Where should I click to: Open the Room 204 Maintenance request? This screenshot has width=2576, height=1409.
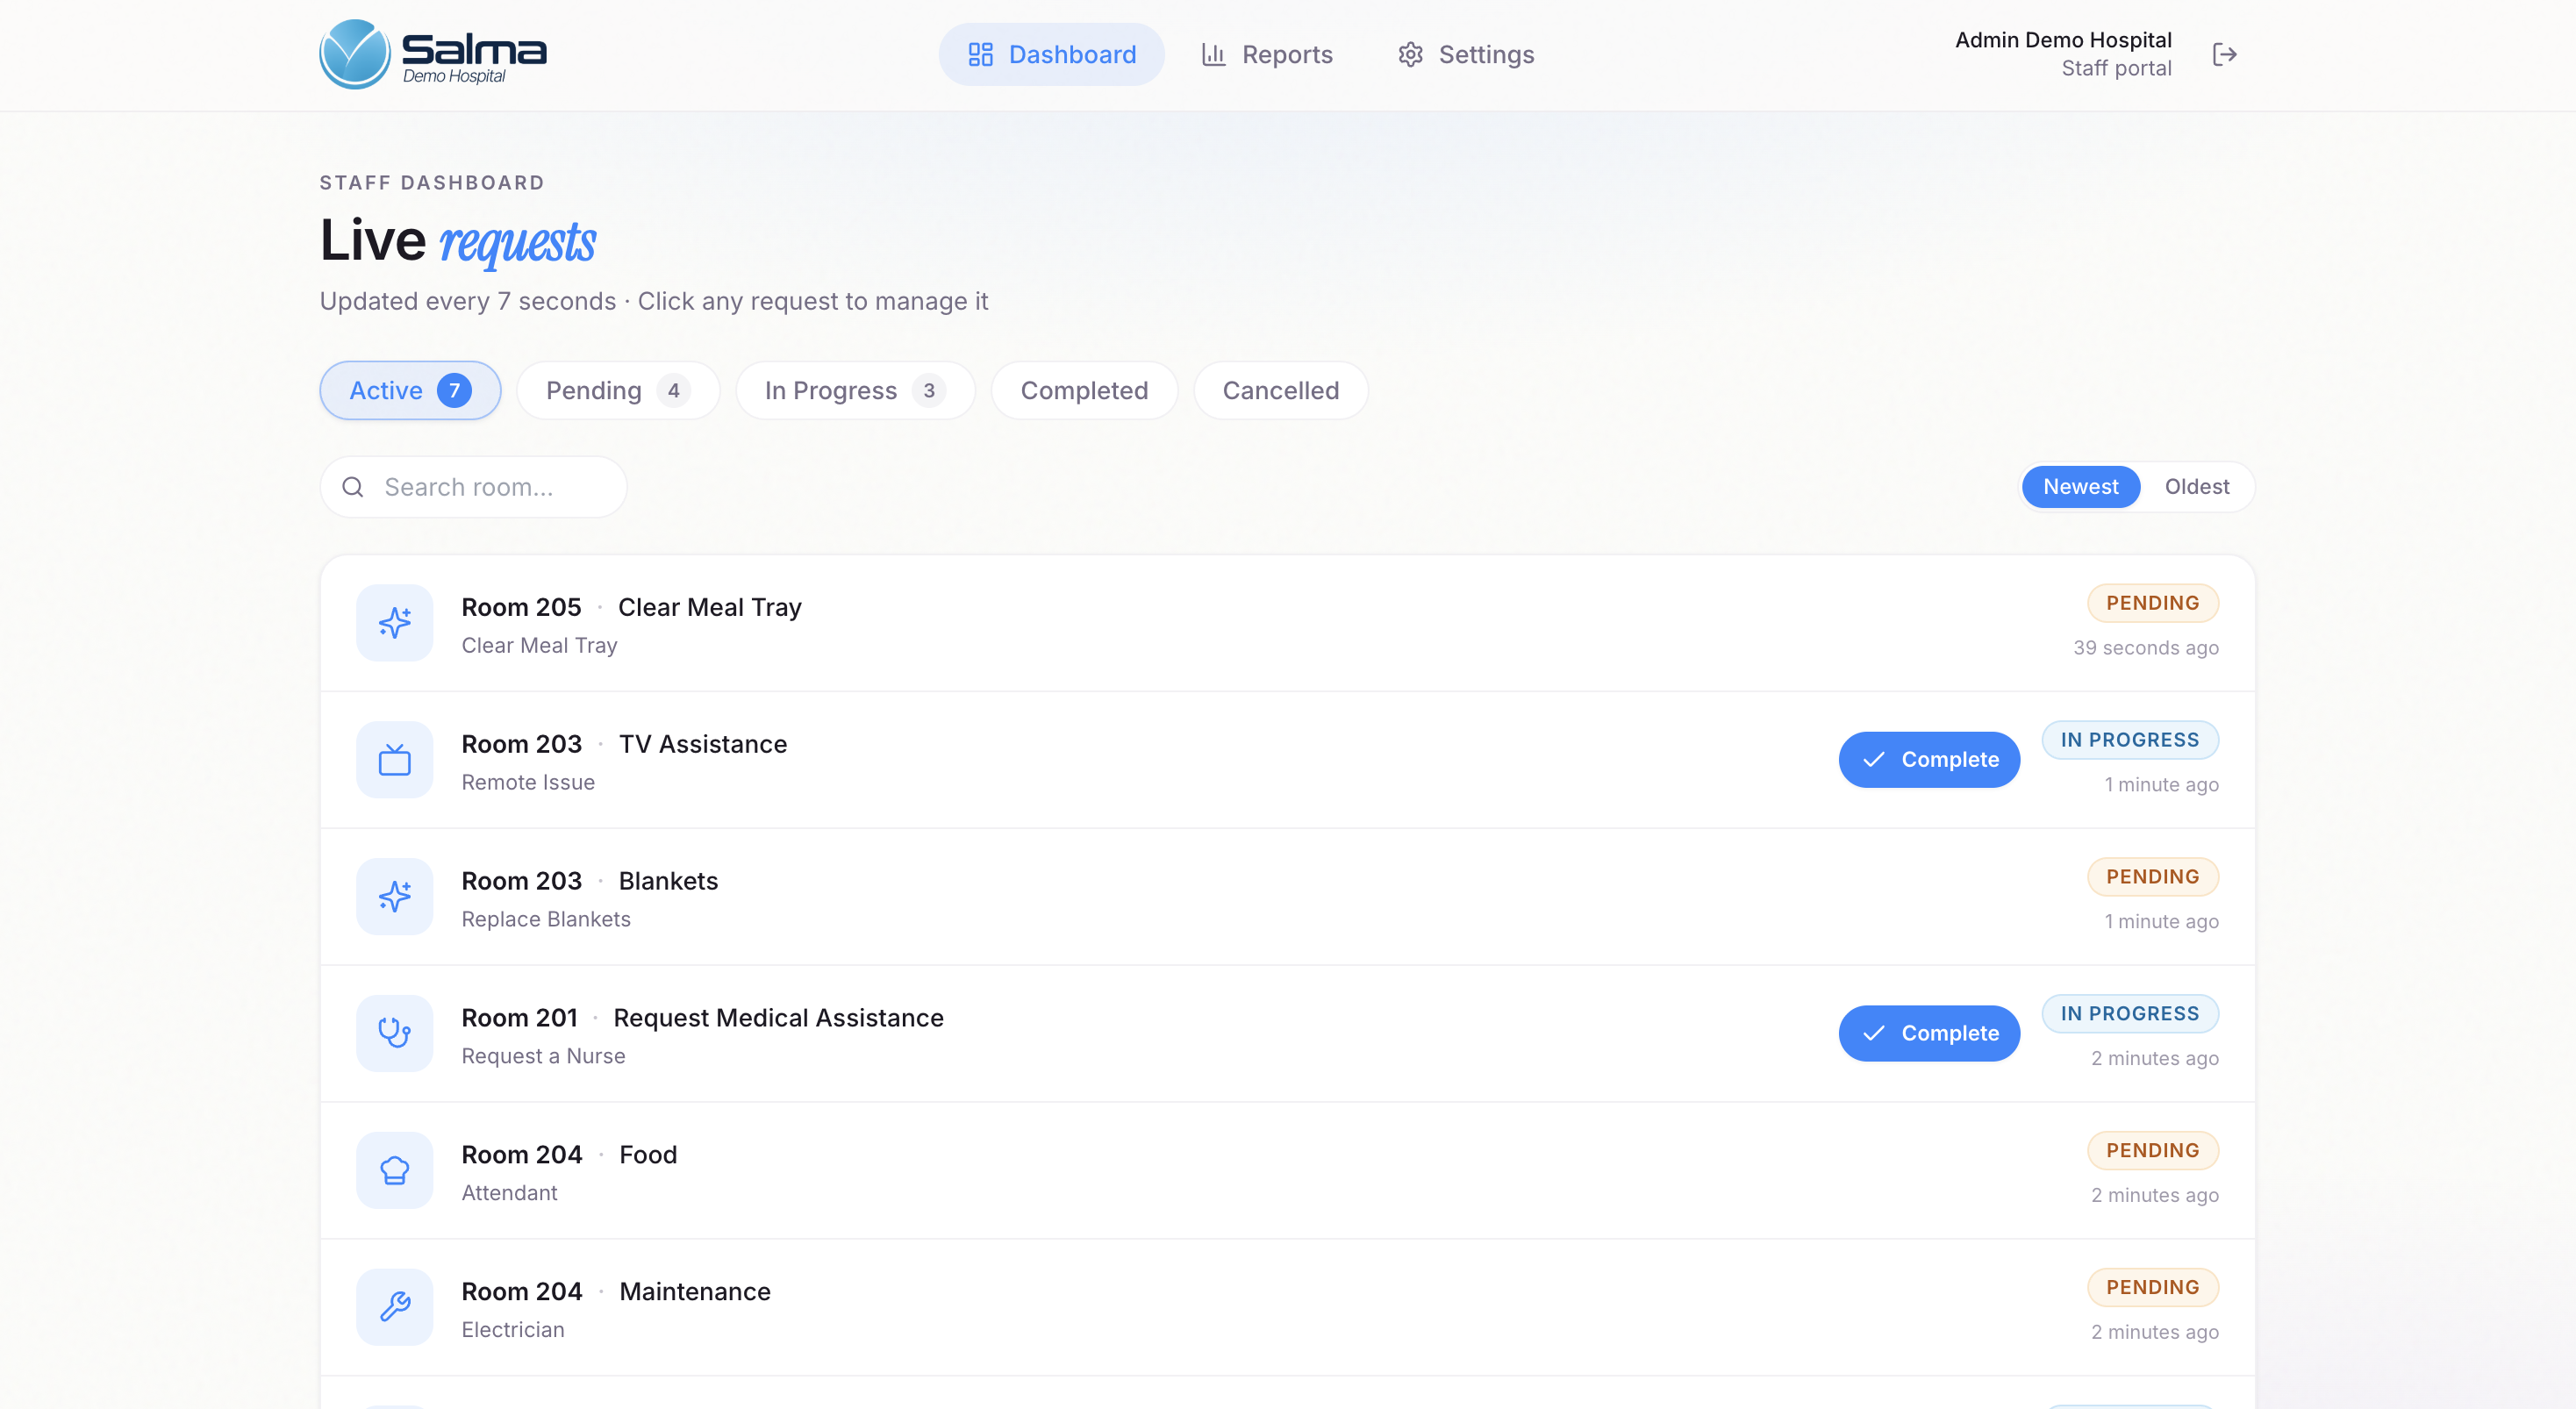(1287, 1307)
